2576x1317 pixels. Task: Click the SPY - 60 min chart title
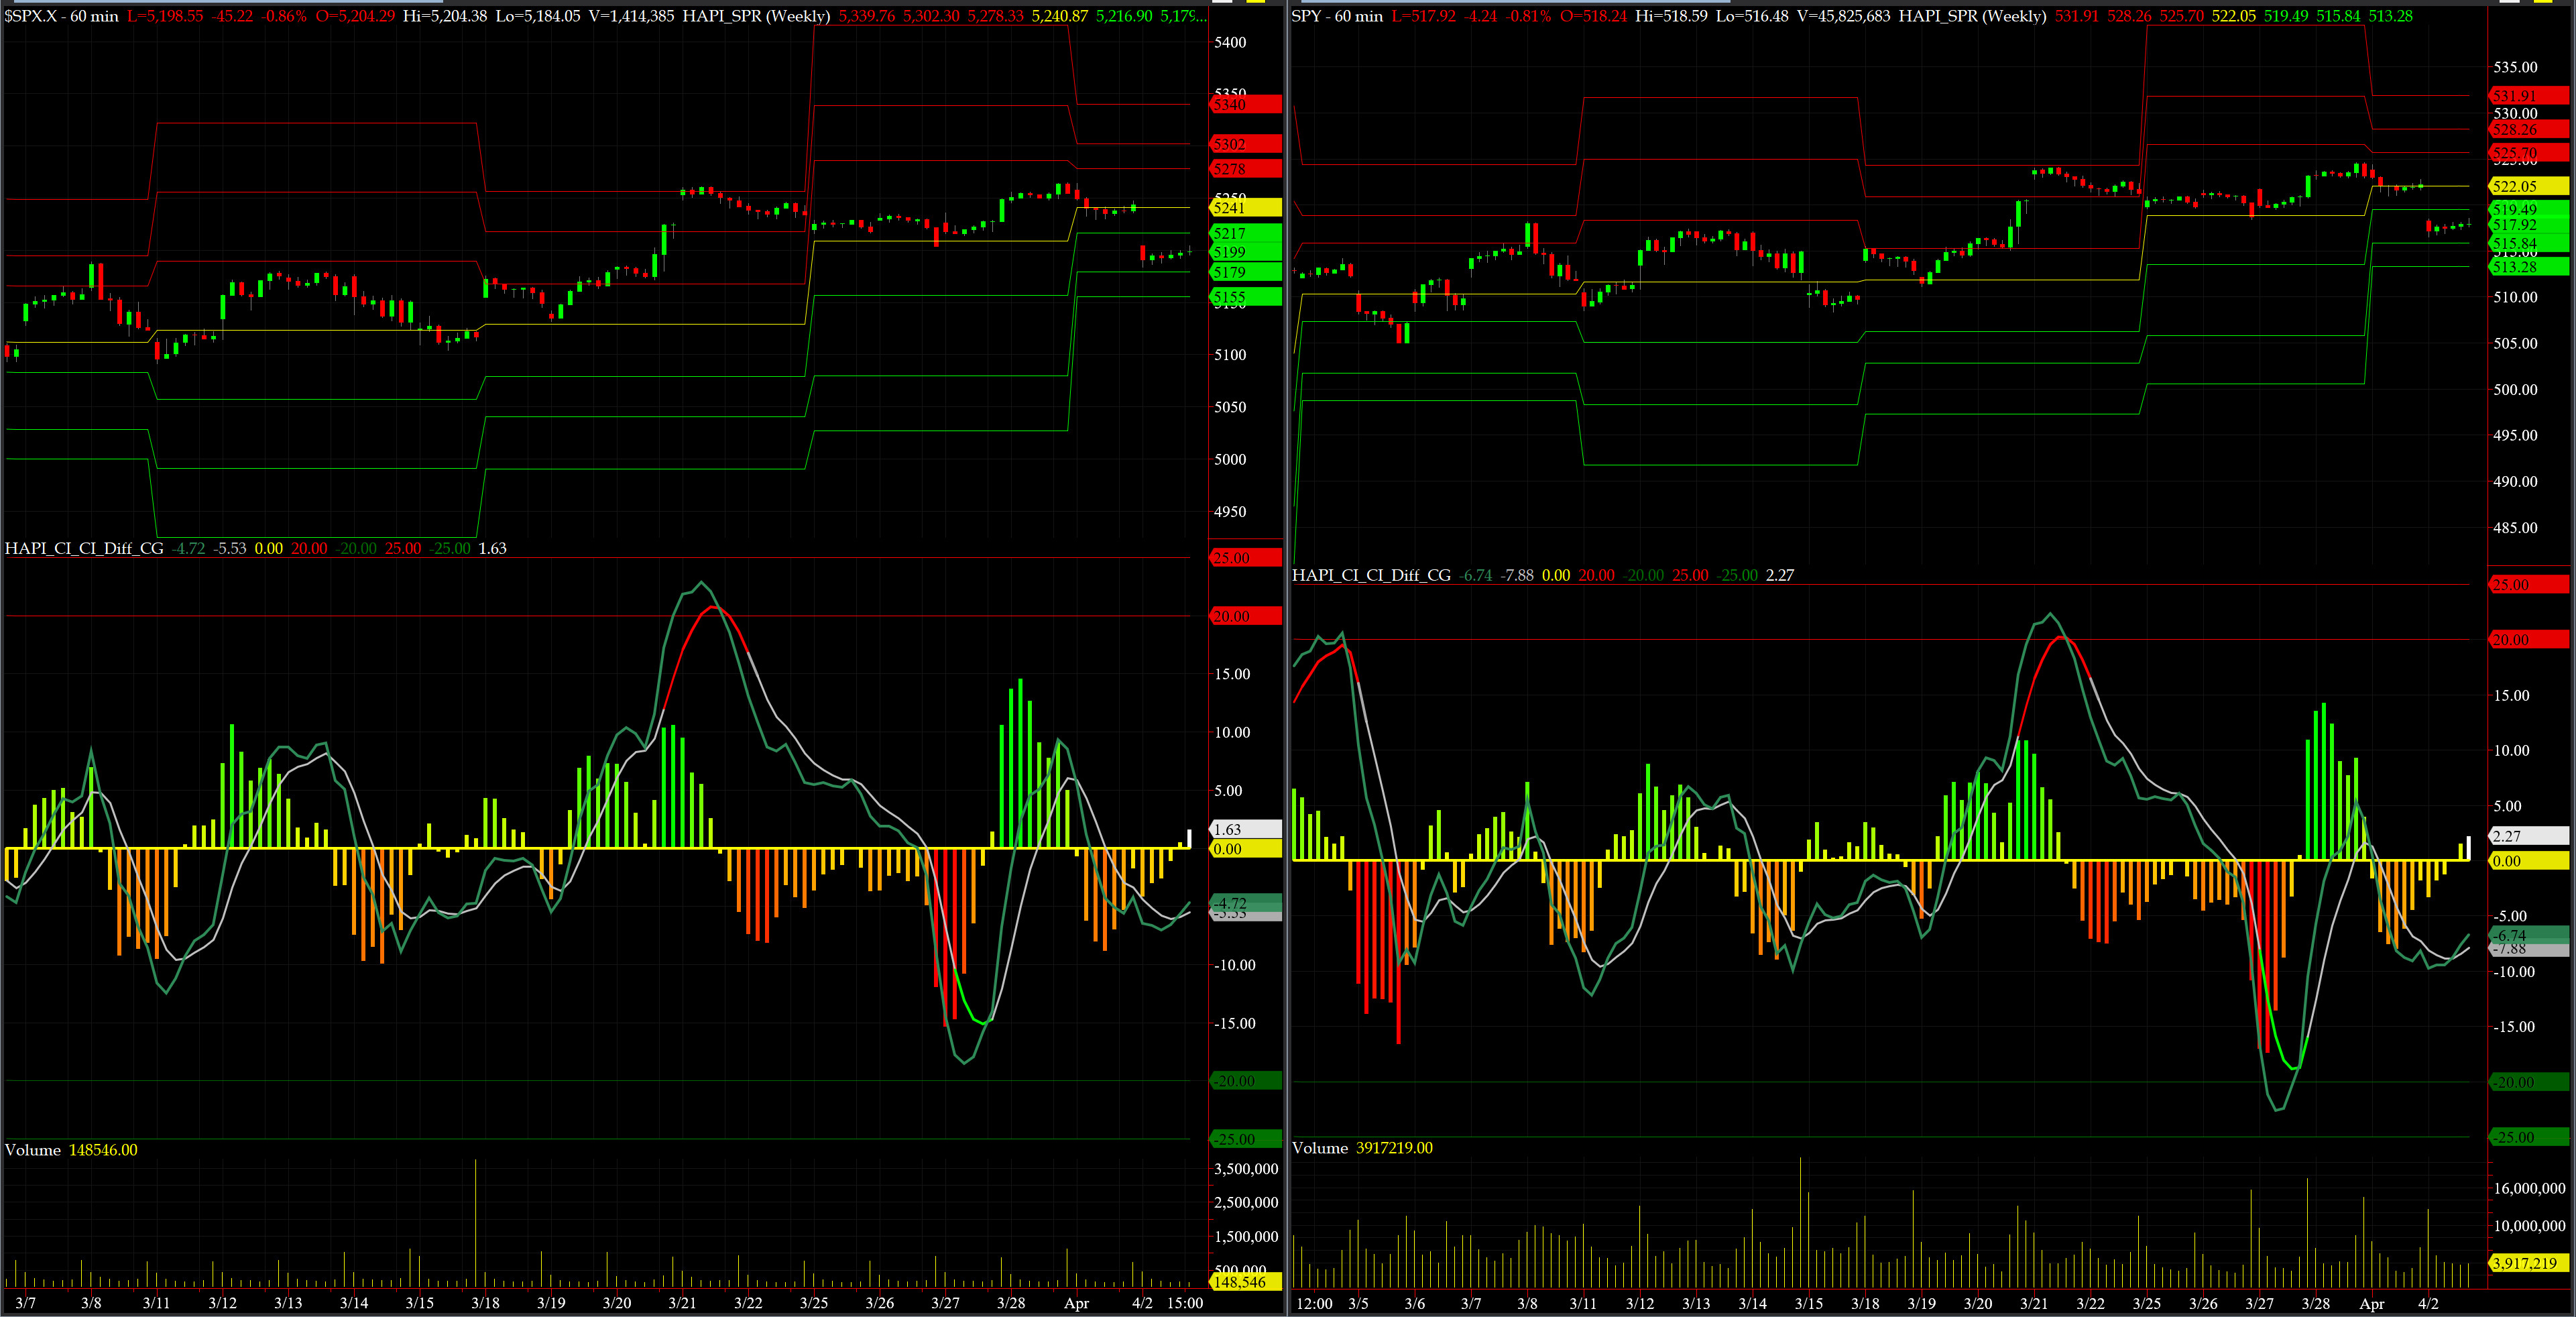(x=1337, y=16)
